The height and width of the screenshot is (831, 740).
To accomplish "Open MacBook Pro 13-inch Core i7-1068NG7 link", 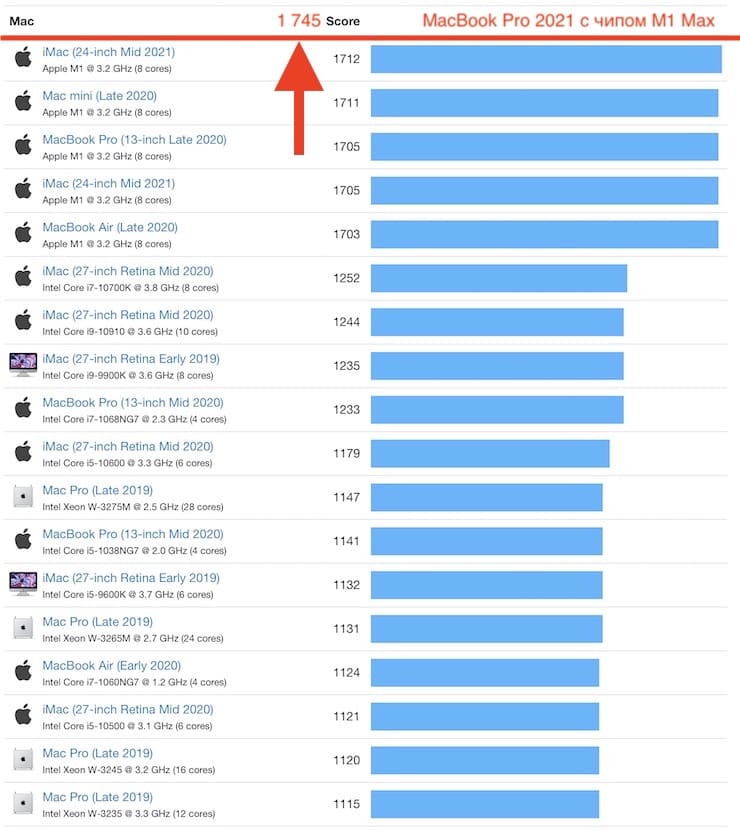I will (x=133, y=403).
